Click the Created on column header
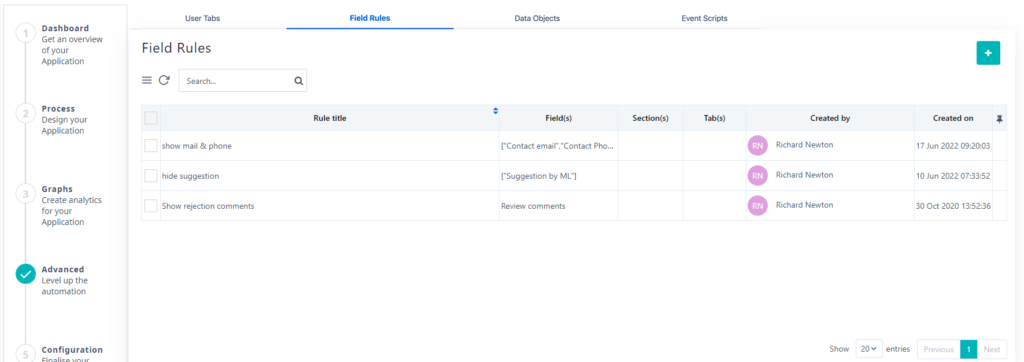 coord(953,118)
